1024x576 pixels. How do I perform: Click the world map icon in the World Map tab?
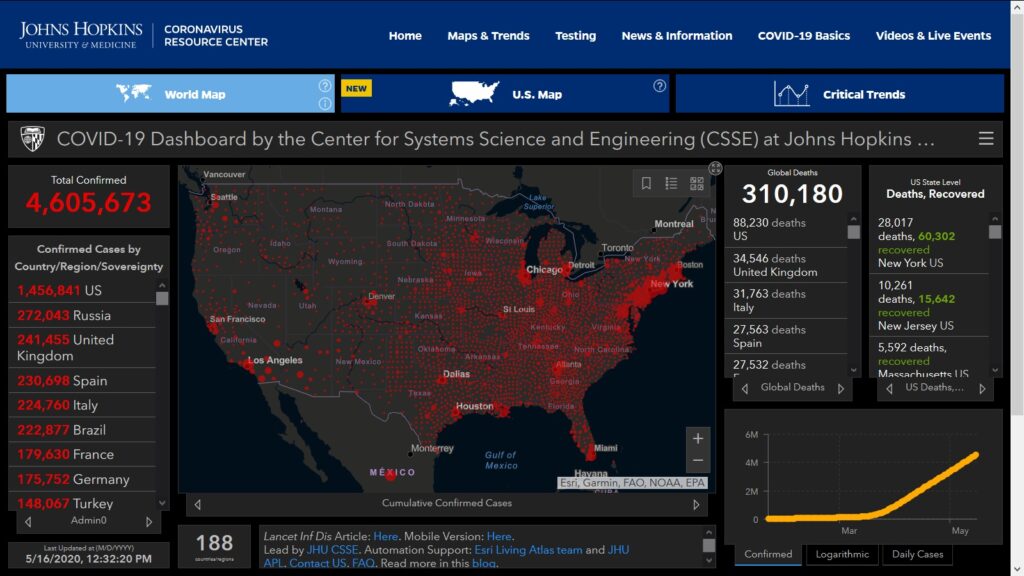tap(134, 93)
